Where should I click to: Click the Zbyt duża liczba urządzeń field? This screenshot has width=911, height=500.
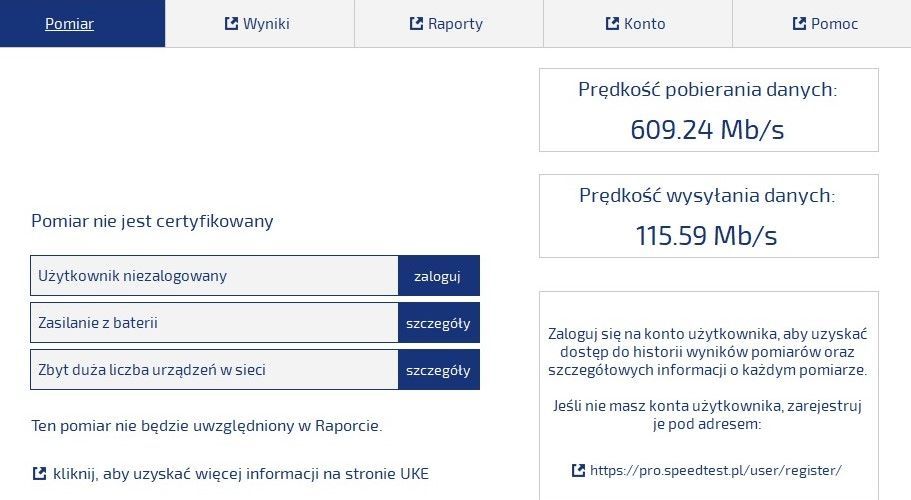click(214, 370)
